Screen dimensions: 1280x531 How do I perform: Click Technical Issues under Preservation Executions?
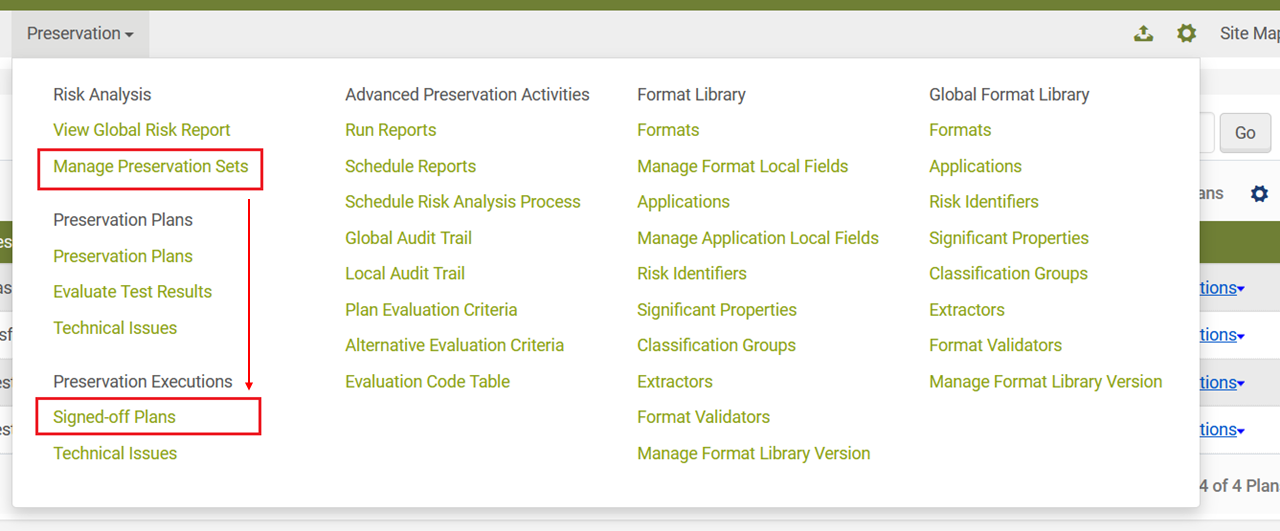[114, 454]
